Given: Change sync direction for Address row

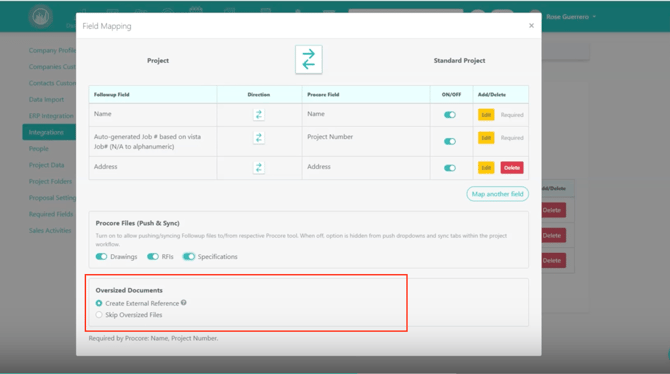Looking at the screenshot, I should pos(259,168).
